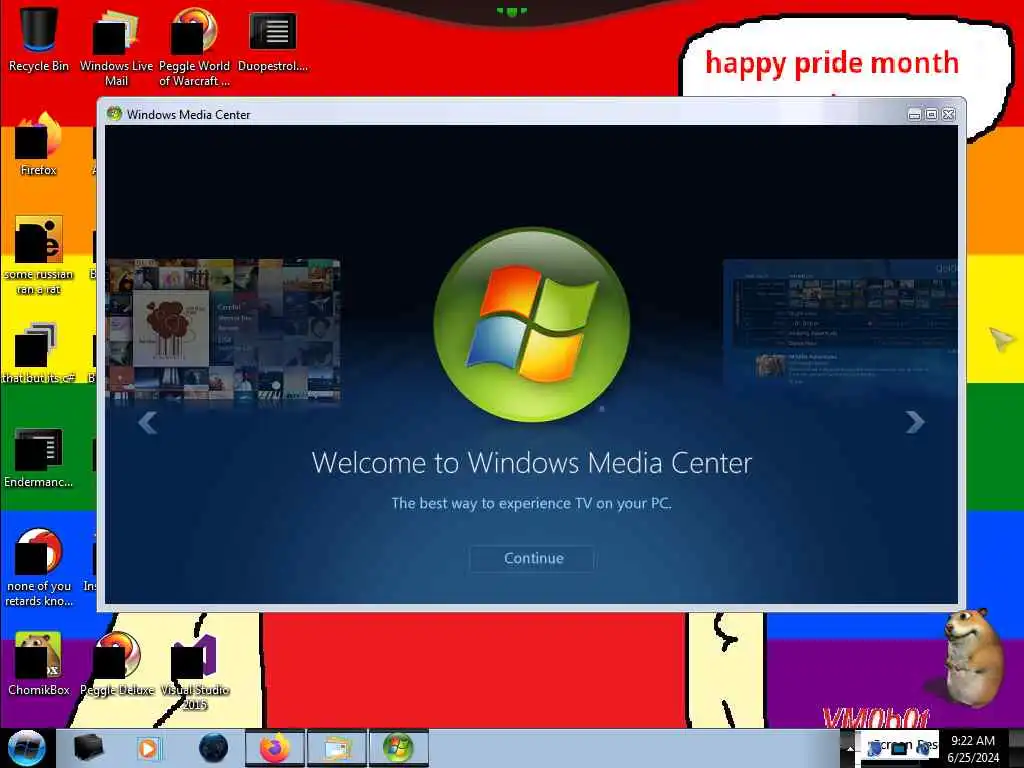This screenshot has width=1024, height=768.
Task: Minimize the Windows Media Center window
Action: [914, 114]
